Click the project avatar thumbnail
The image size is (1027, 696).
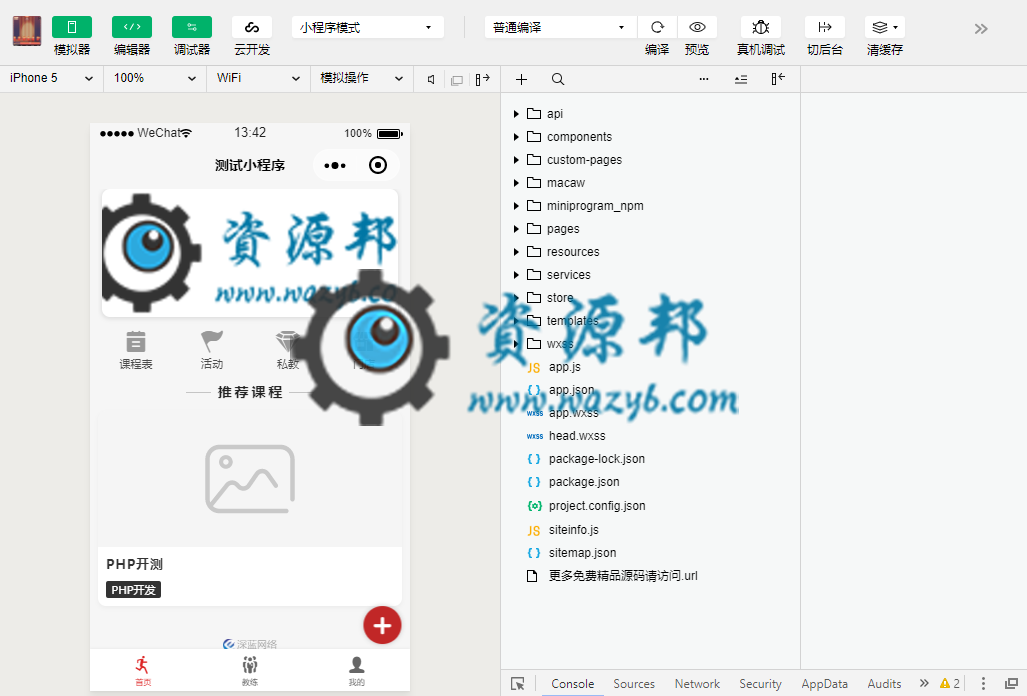[27, 31]
